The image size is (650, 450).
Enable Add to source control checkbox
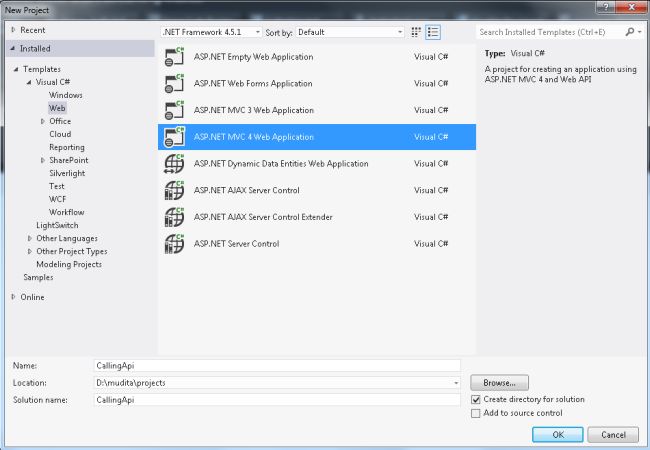476,414
